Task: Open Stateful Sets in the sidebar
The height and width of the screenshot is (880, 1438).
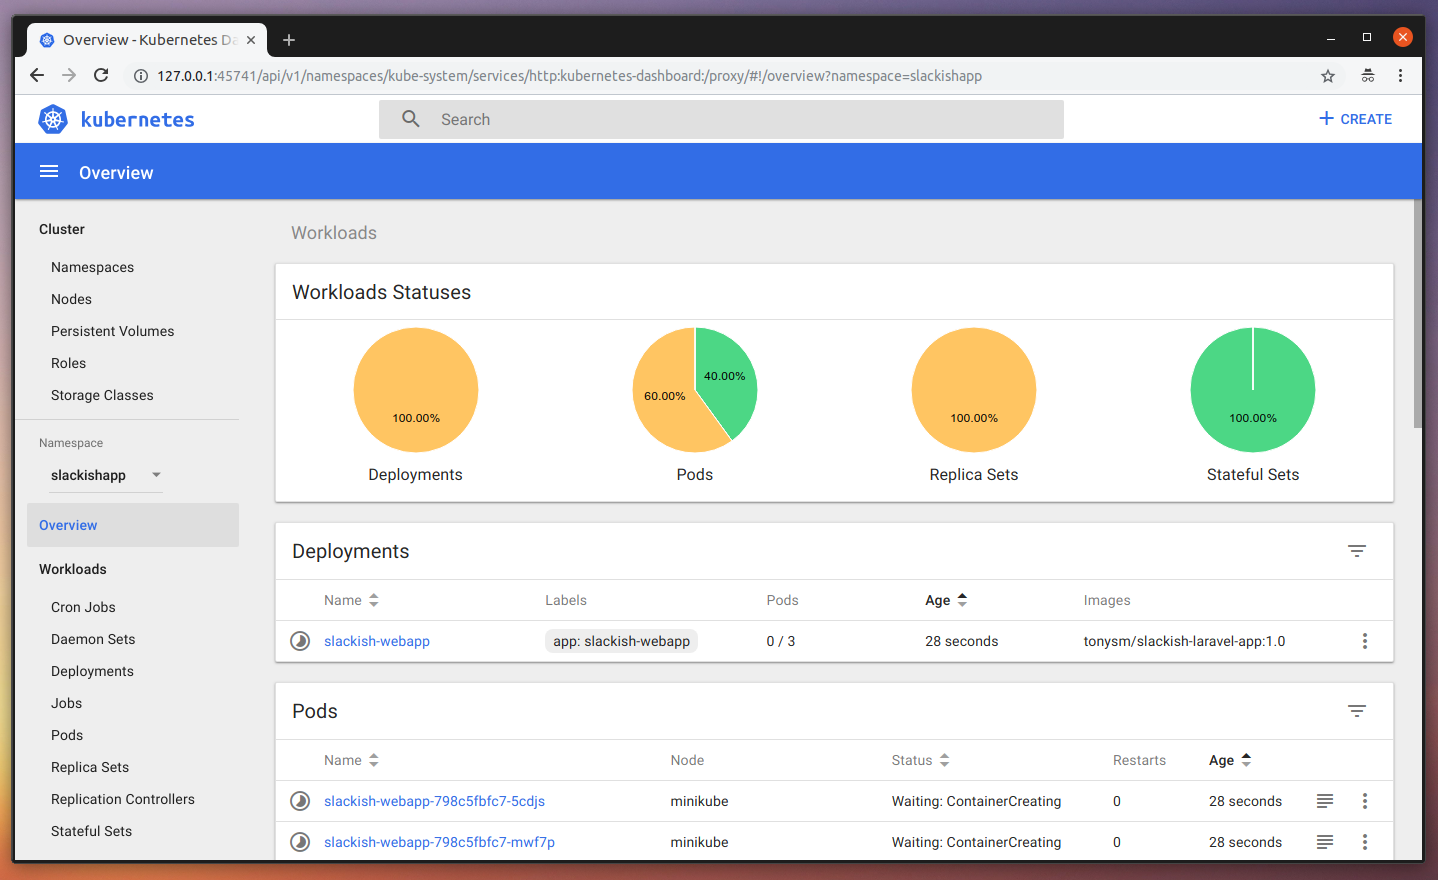Action: coord(91,831)
